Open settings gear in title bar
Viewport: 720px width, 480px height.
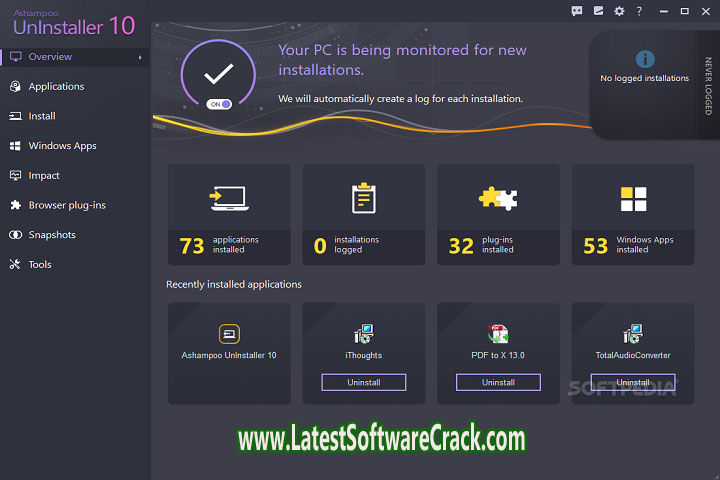click(619, 11)
